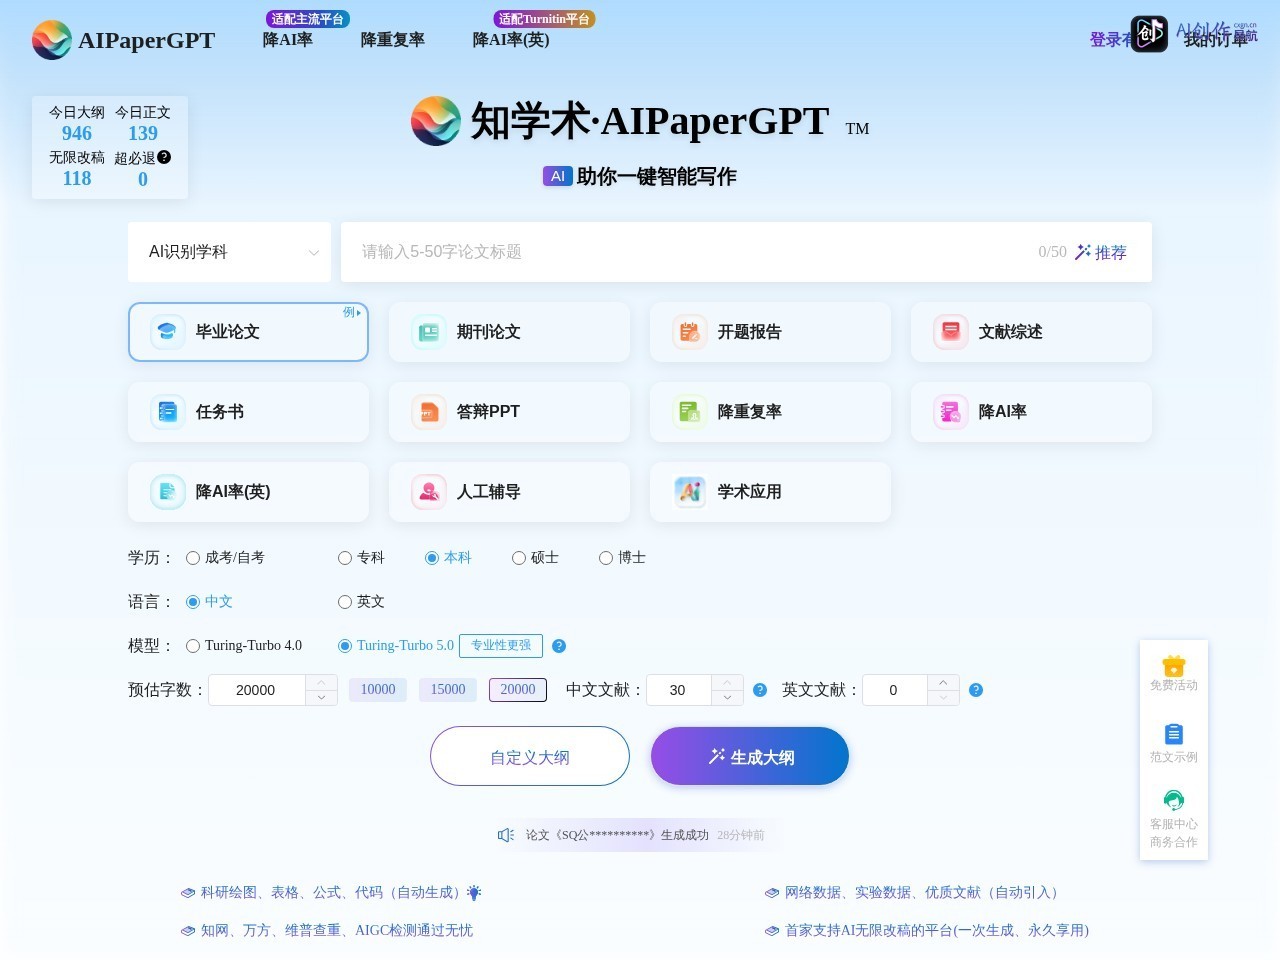
Task: Click the AI创作导航 overlay logo icon
Action: point(1149,34)
